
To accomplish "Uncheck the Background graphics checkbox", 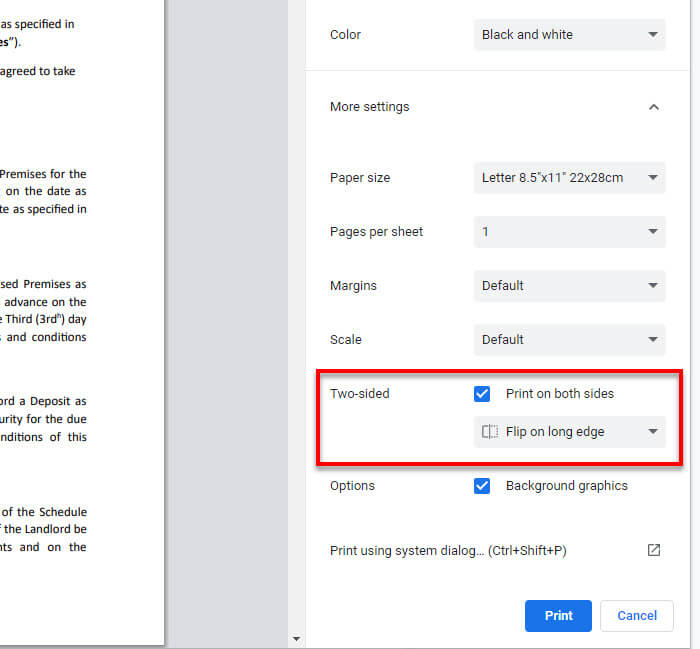I will (x=482, y=486).
